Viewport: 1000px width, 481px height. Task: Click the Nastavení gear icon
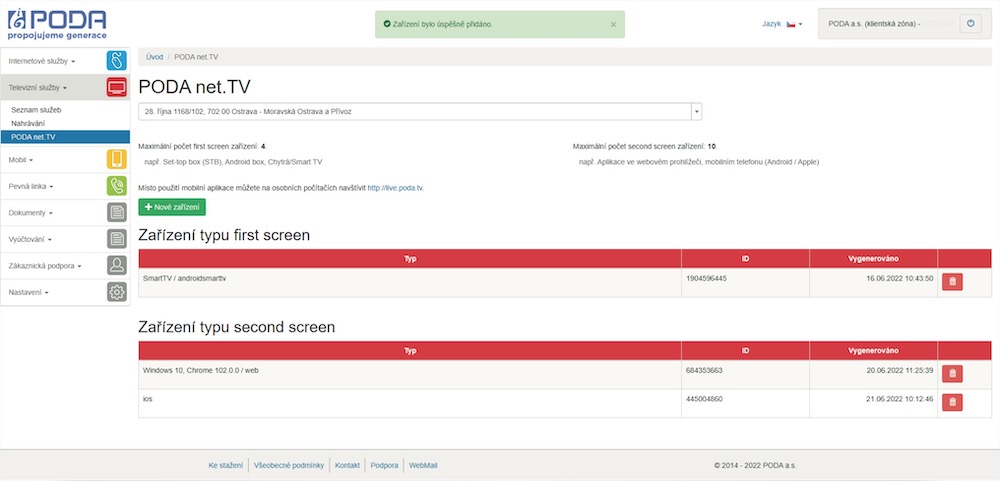[117, 292]
